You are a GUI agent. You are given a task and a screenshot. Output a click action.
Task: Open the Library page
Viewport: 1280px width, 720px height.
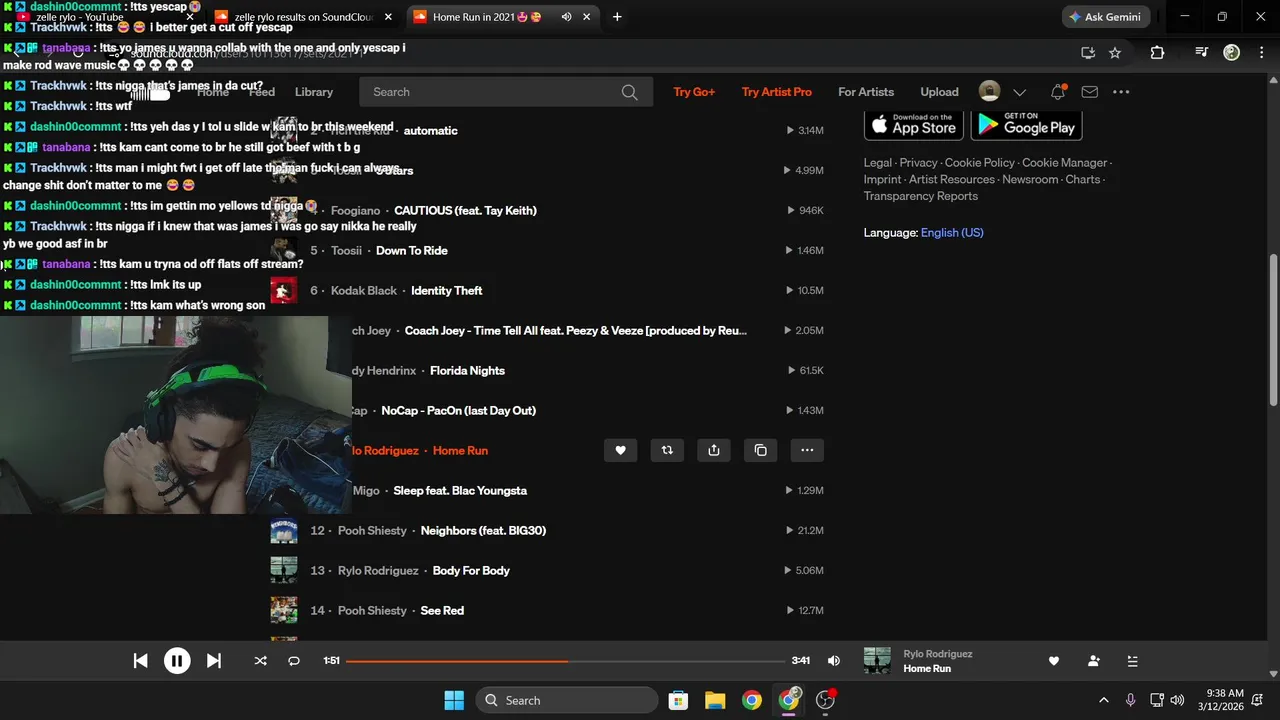tap(314, 92)
